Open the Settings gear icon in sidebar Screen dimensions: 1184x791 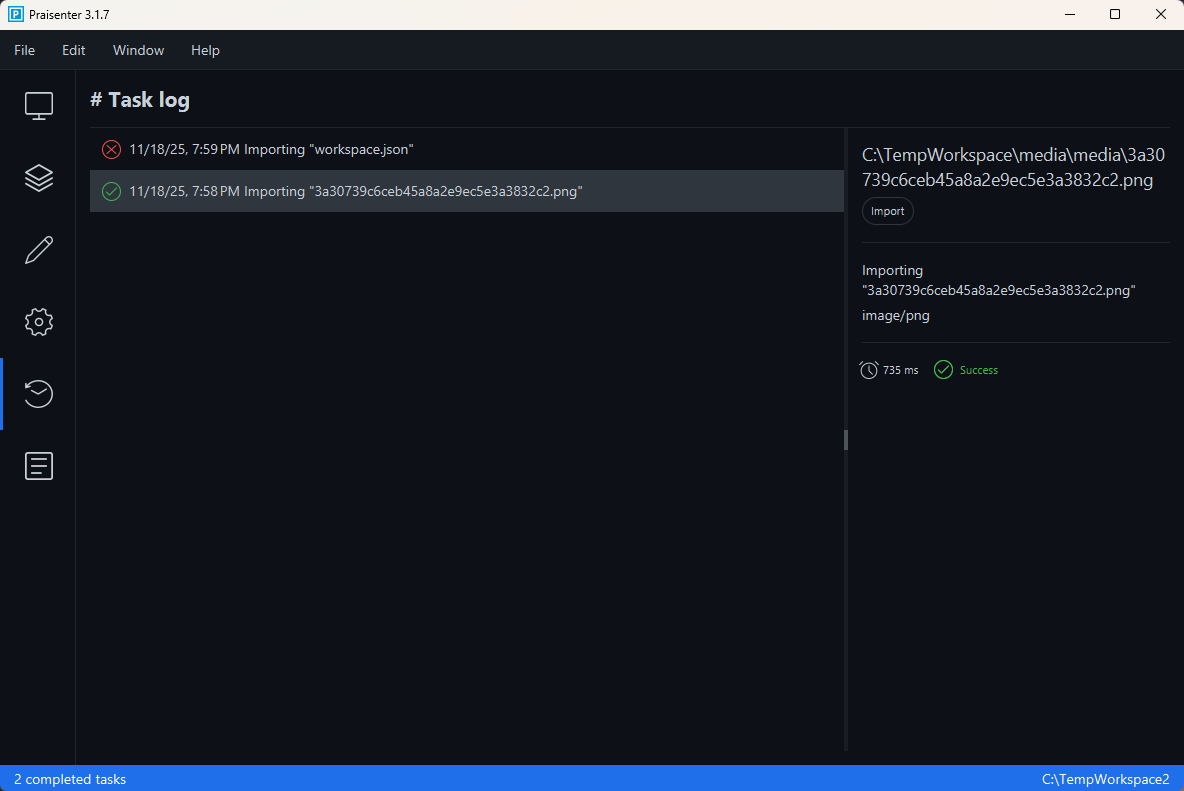coord(39,322)
